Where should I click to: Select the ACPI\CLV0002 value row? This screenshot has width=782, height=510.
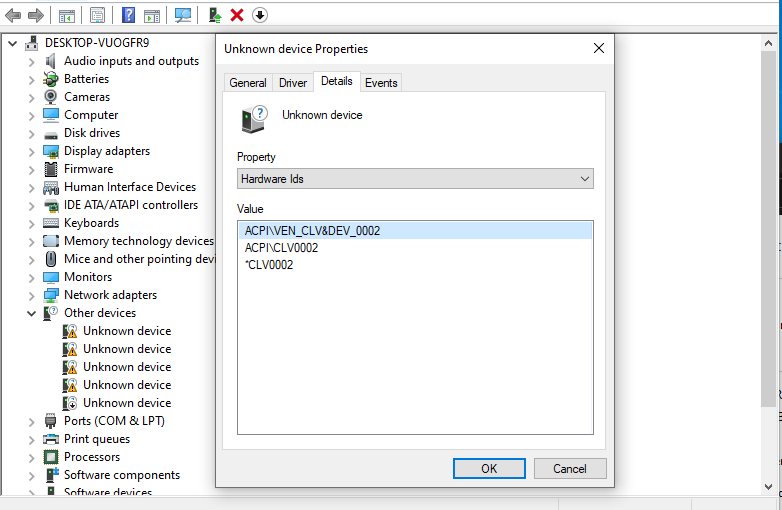415,248
